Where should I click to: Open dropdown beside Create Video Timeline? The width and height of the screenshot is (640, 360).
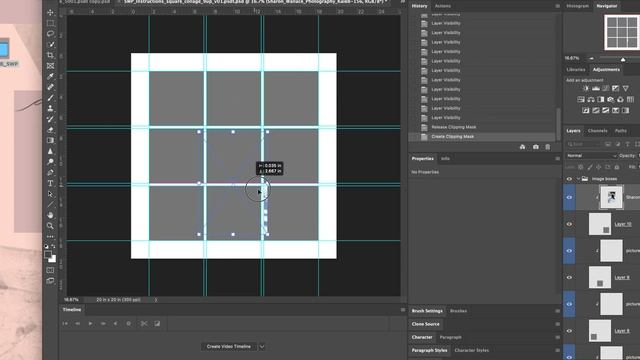tap(262, 347)
